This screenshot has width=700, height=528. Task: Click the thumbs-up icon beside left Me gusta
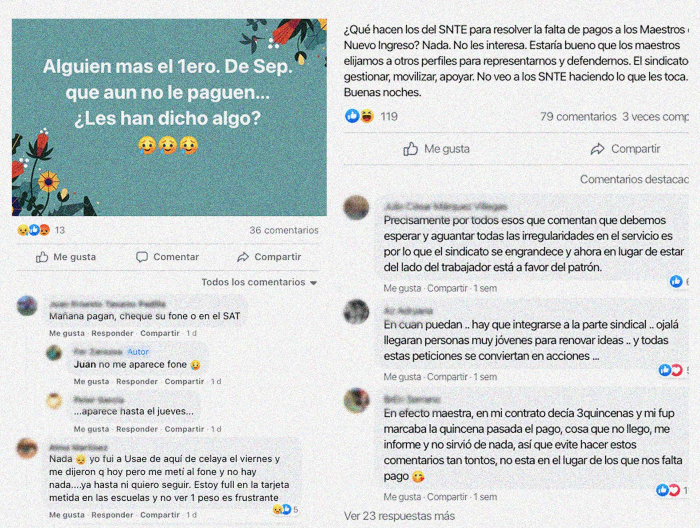click(x=42, y=257)
